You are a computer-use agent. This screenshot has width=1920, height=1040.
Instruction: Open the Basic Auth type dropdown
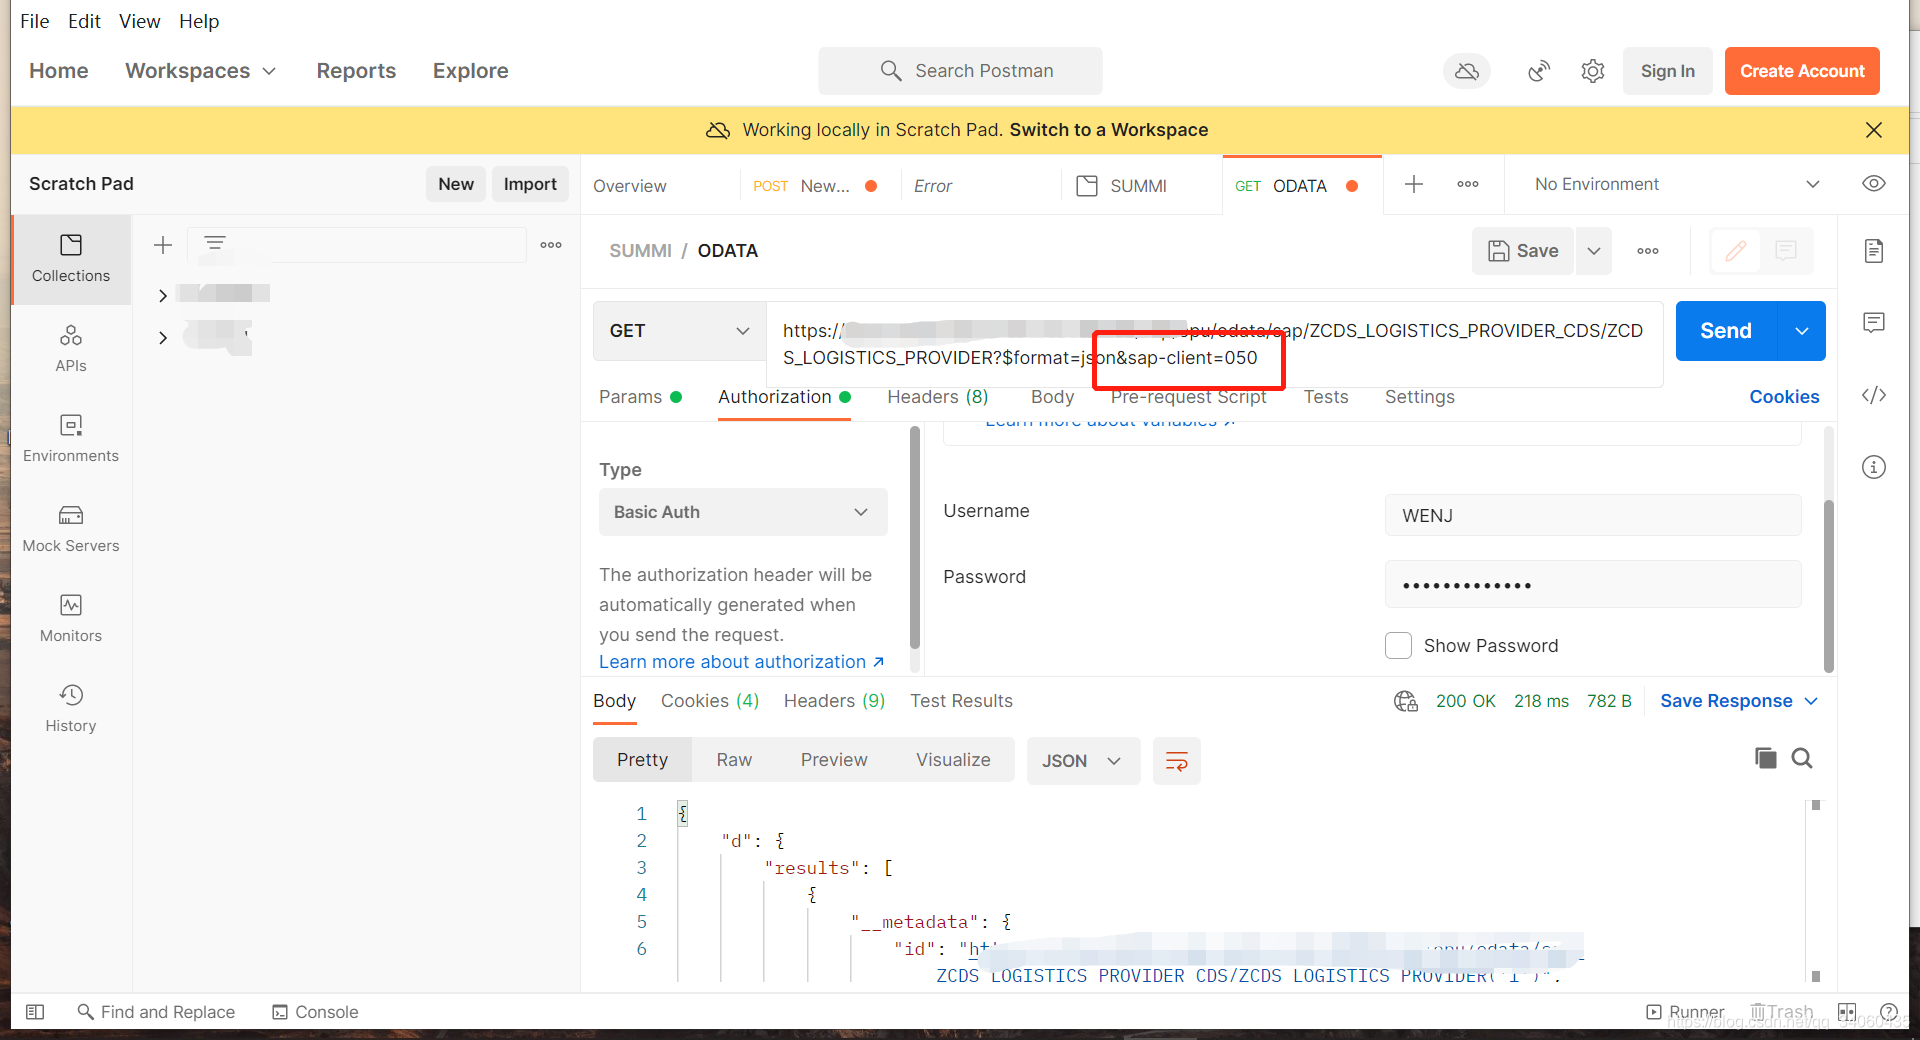[743, 512]
